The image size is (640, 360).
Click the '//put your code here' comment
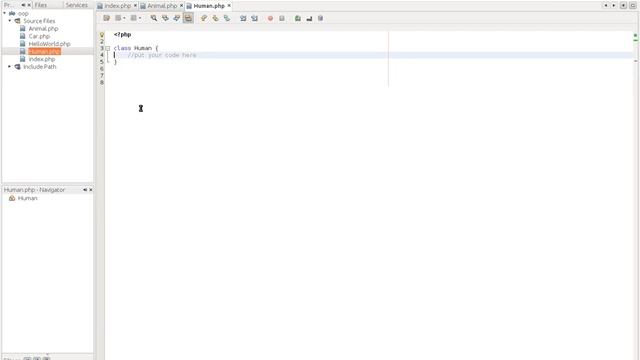coord(162,55)
